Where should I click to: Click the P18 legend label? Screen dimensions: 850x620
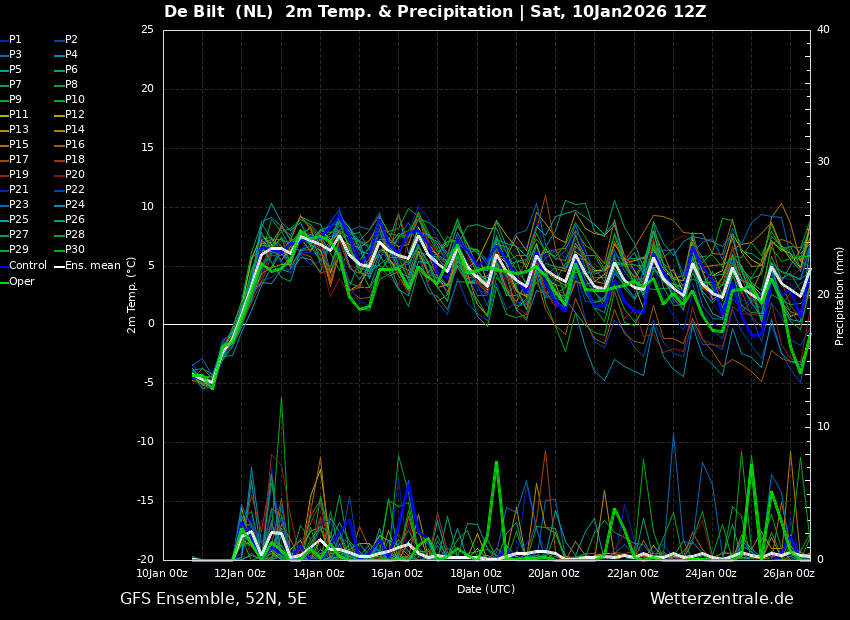[75, 159]
